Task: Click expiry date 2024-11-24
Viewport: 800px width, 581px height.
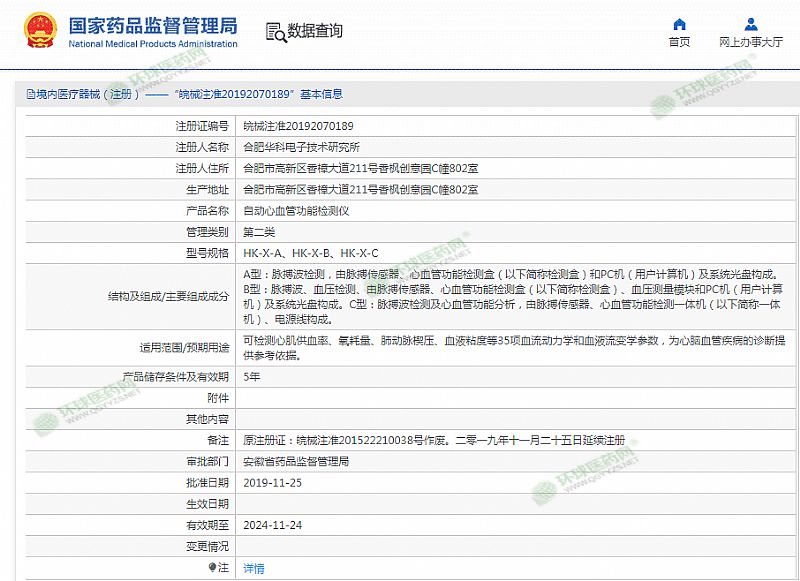Action: pyautogui.click(x=272, y=525)
